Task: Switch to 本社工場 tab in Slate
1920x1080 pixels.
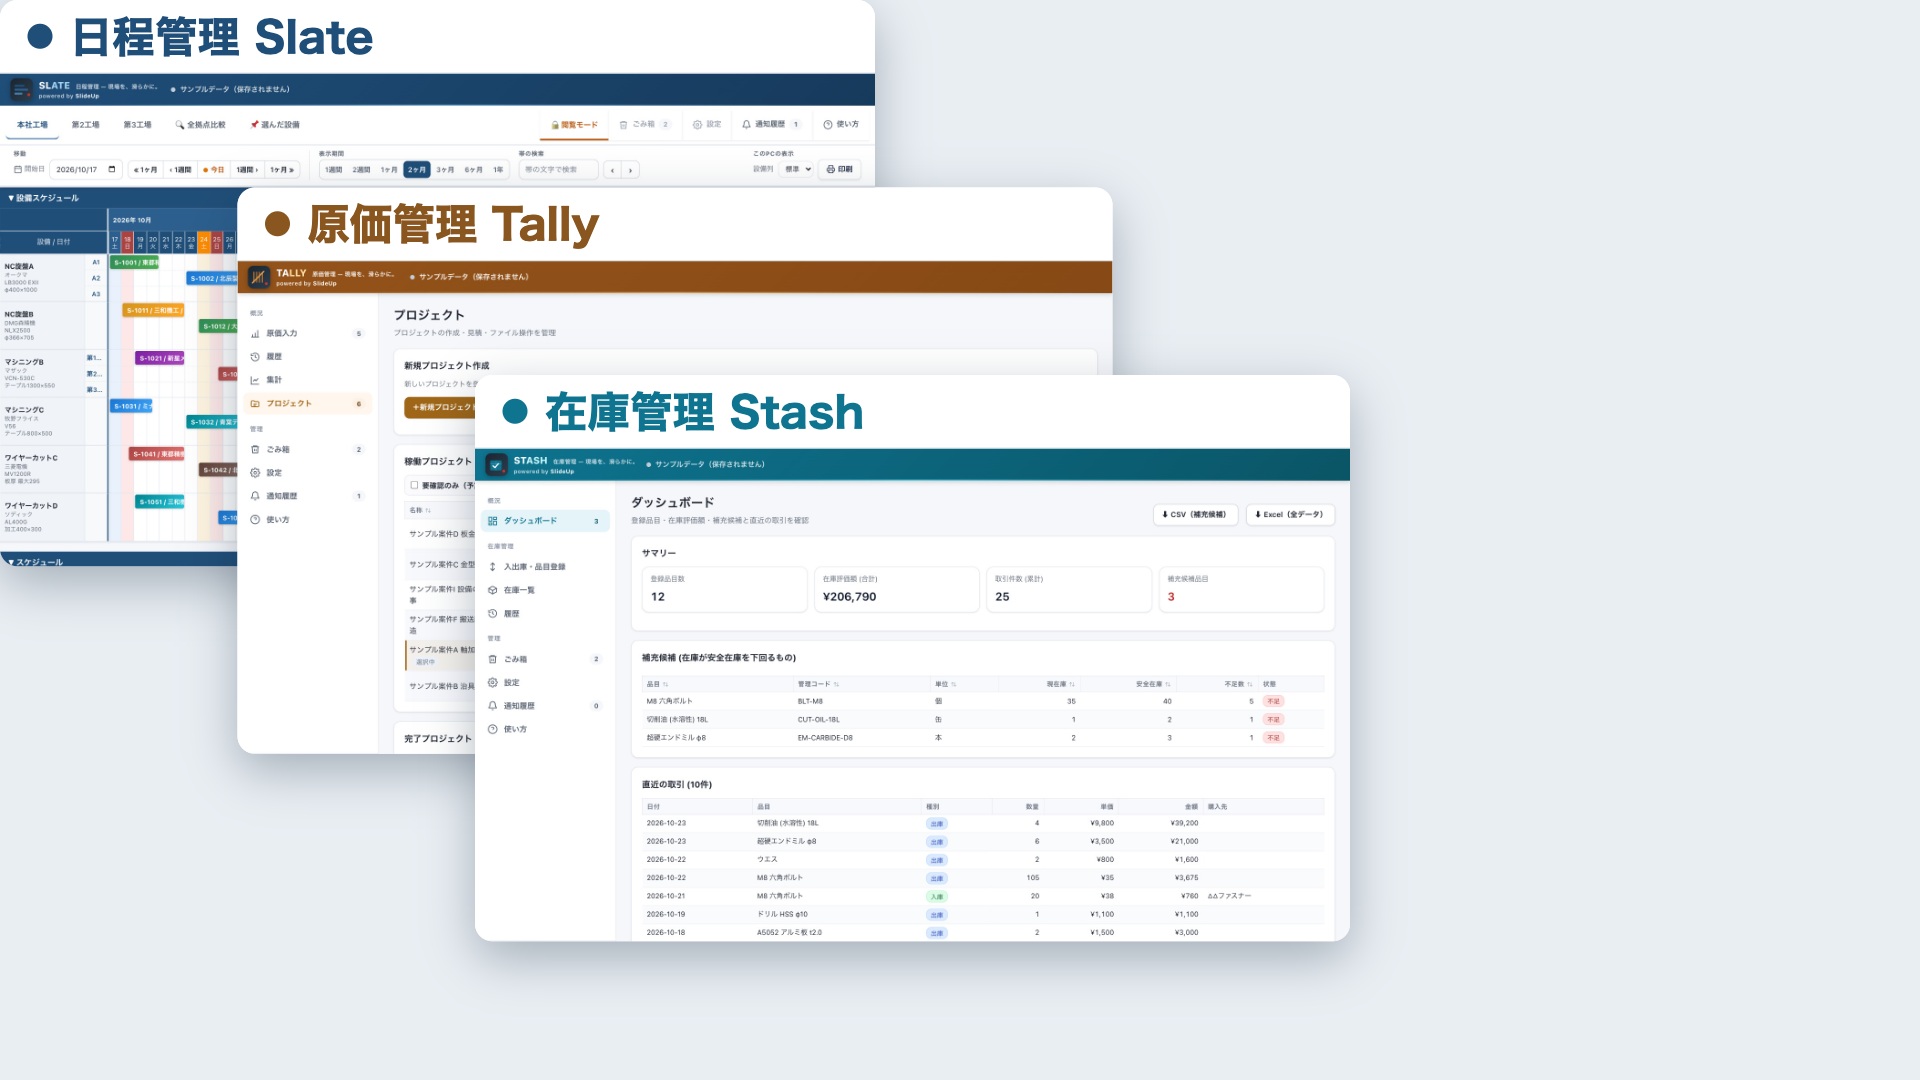Action: point(32,125)
